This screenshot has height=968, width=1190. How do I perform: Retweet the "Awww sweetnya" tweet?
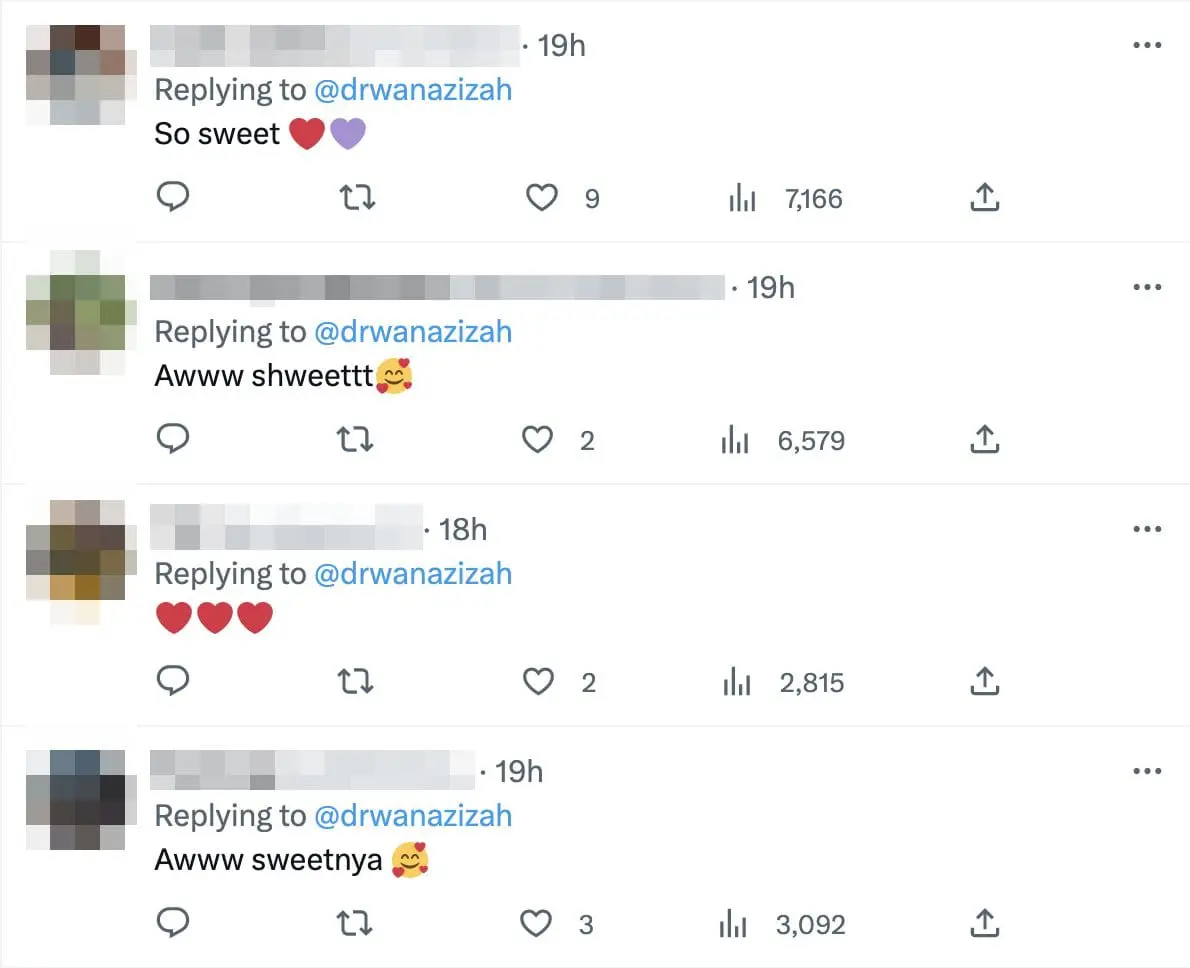point(355,924)
